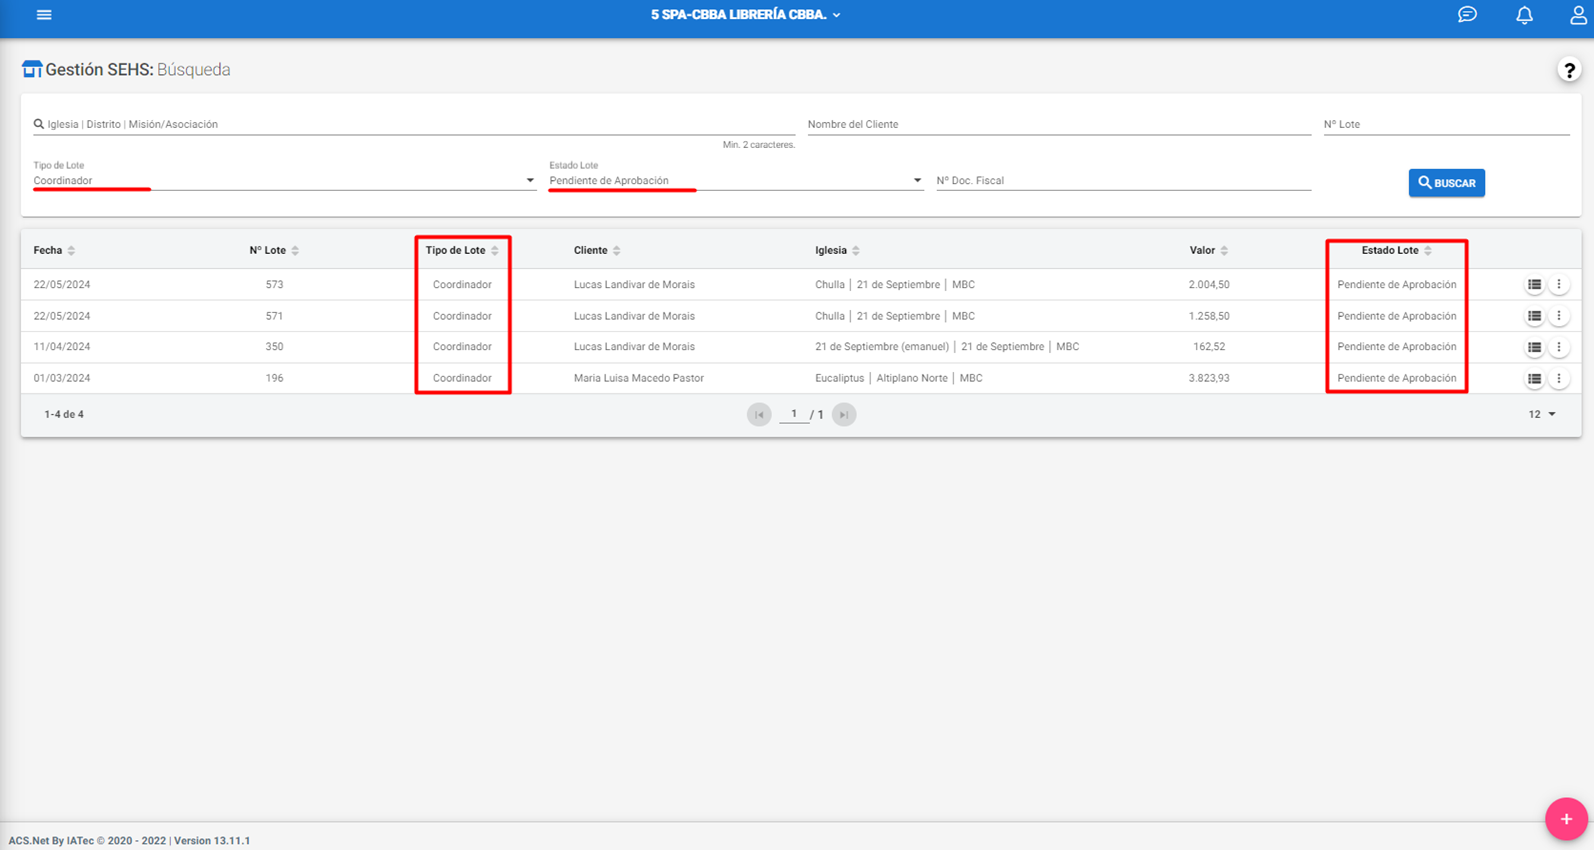
Task: Focus the Nº Lote input field
Action: click(x=1446, y=125)
